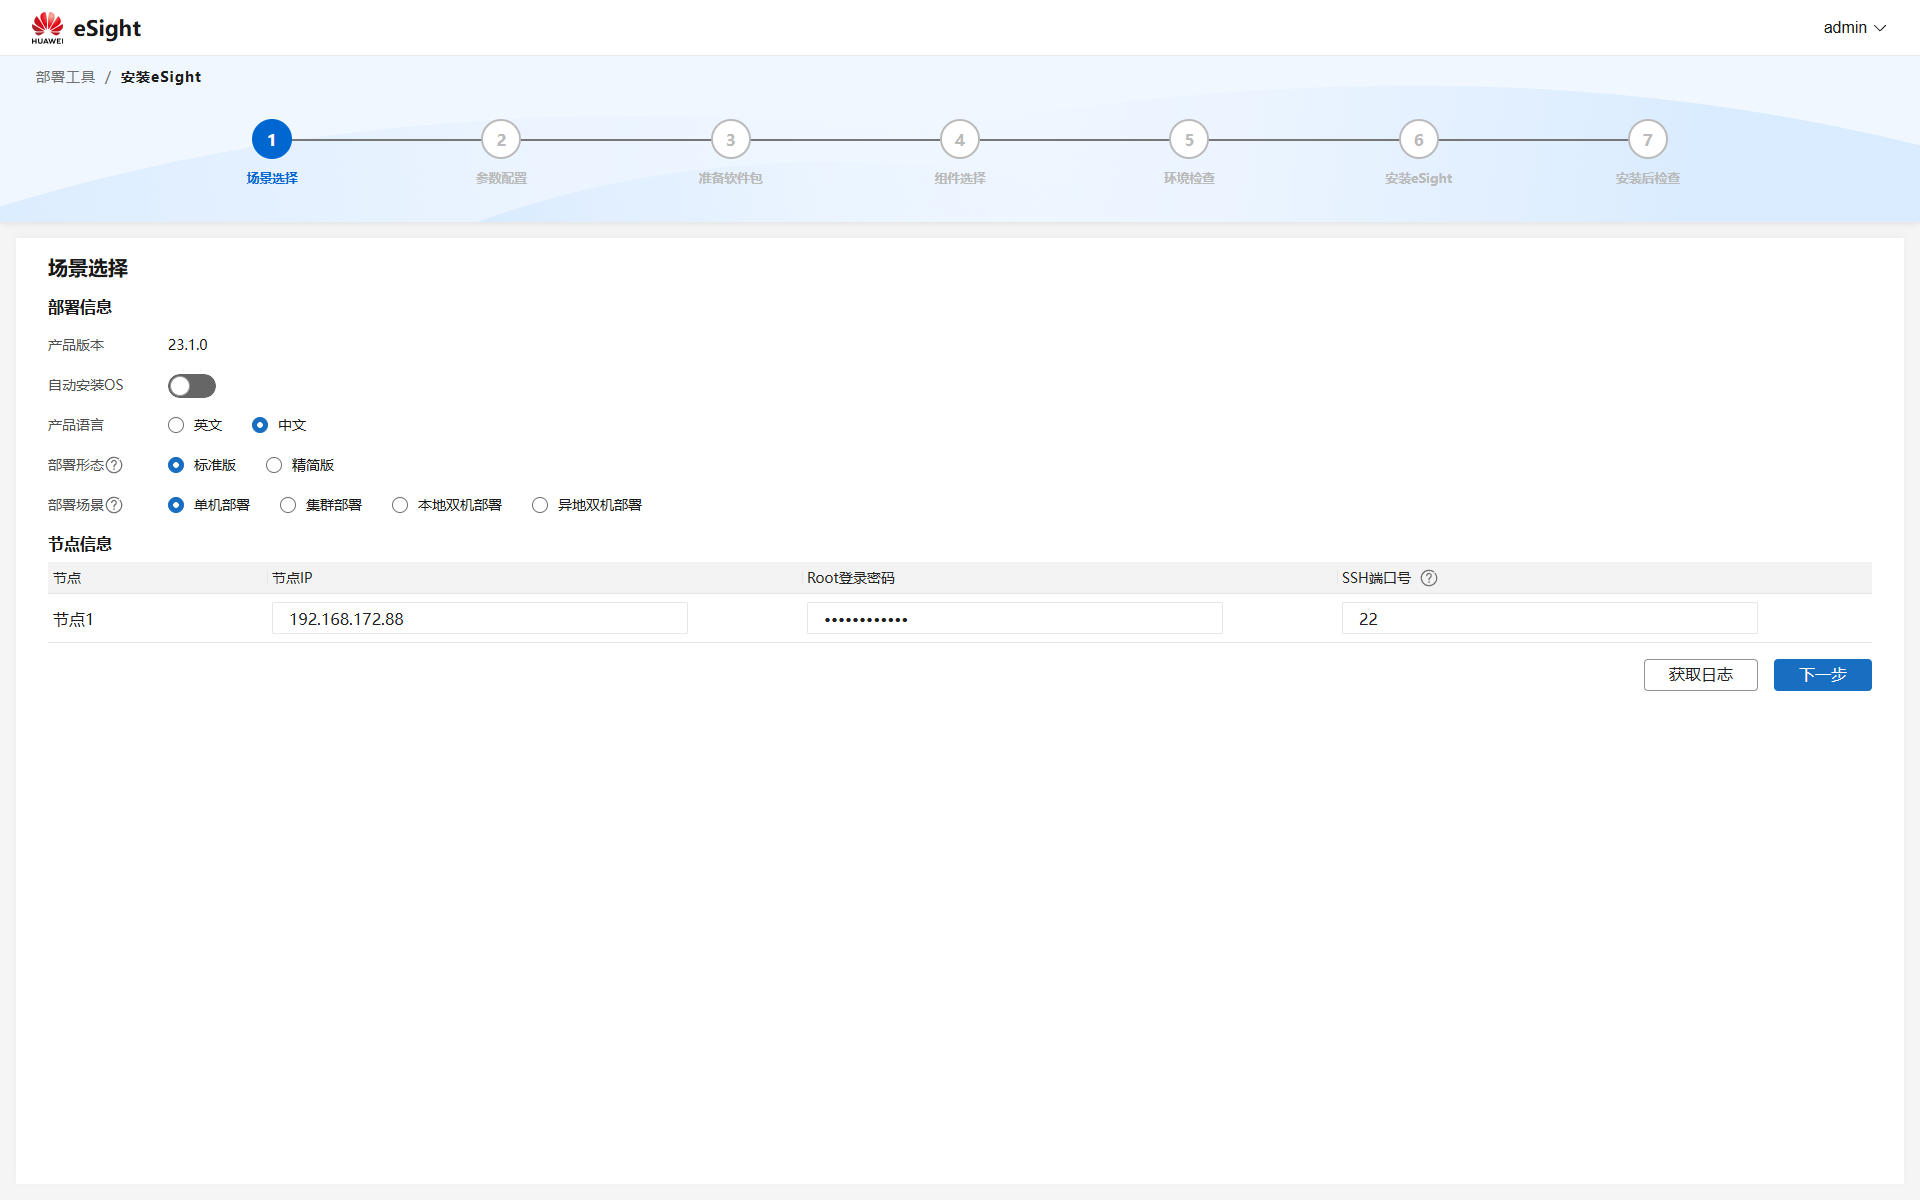The width and height of the screenshot is (1920, 1200).
Task: Enable the 自动安装OS toggle switch
Action: (x=192, y=386)
